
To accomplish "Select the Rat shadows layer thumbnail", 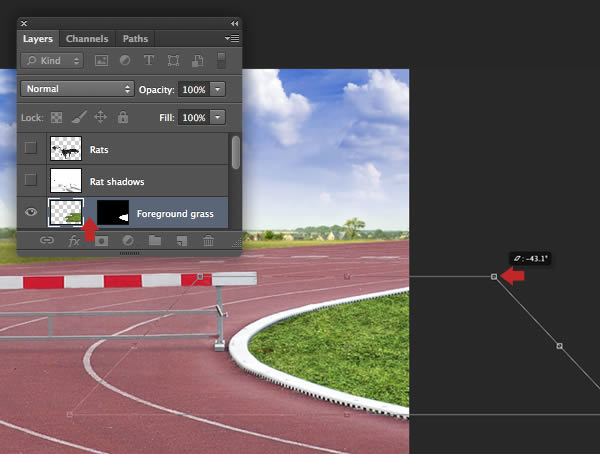I will pyautogui.click(x=66, y=180).
